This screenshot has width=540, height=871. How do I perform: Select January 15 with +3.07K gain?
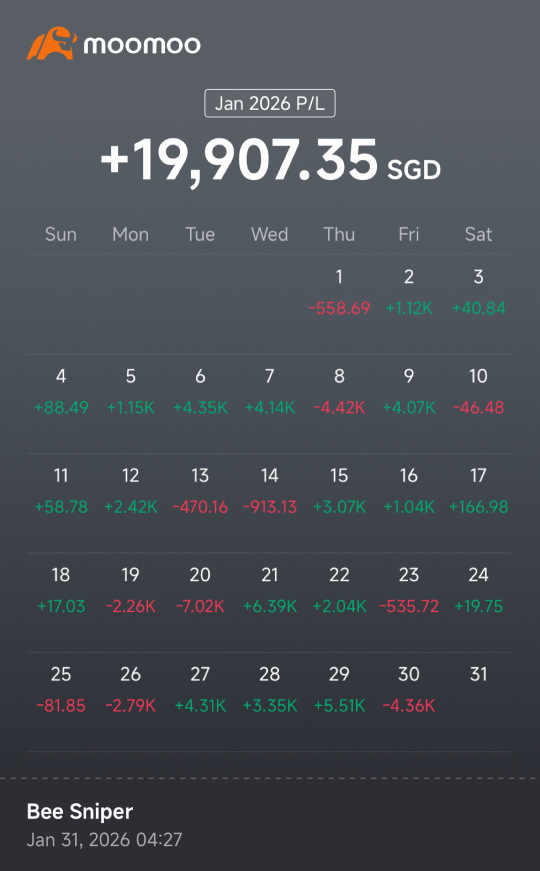click(339, 492)
